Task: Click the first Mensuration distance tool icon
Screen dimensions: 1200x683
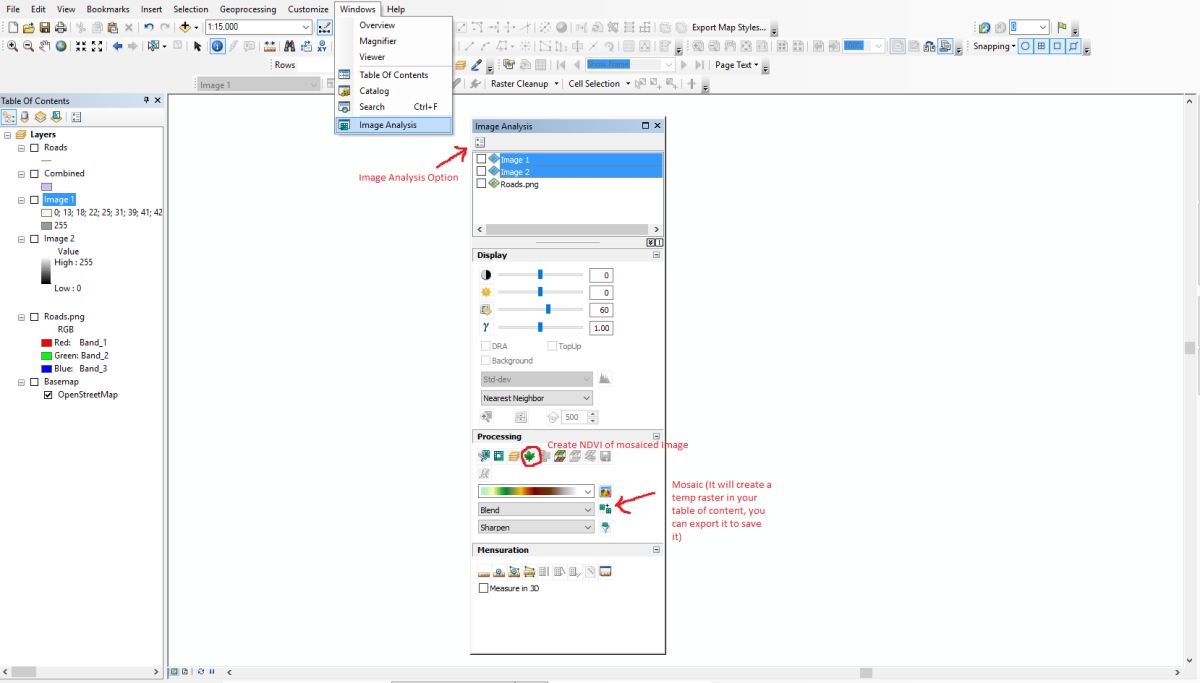Action: [x=484, y=572]
